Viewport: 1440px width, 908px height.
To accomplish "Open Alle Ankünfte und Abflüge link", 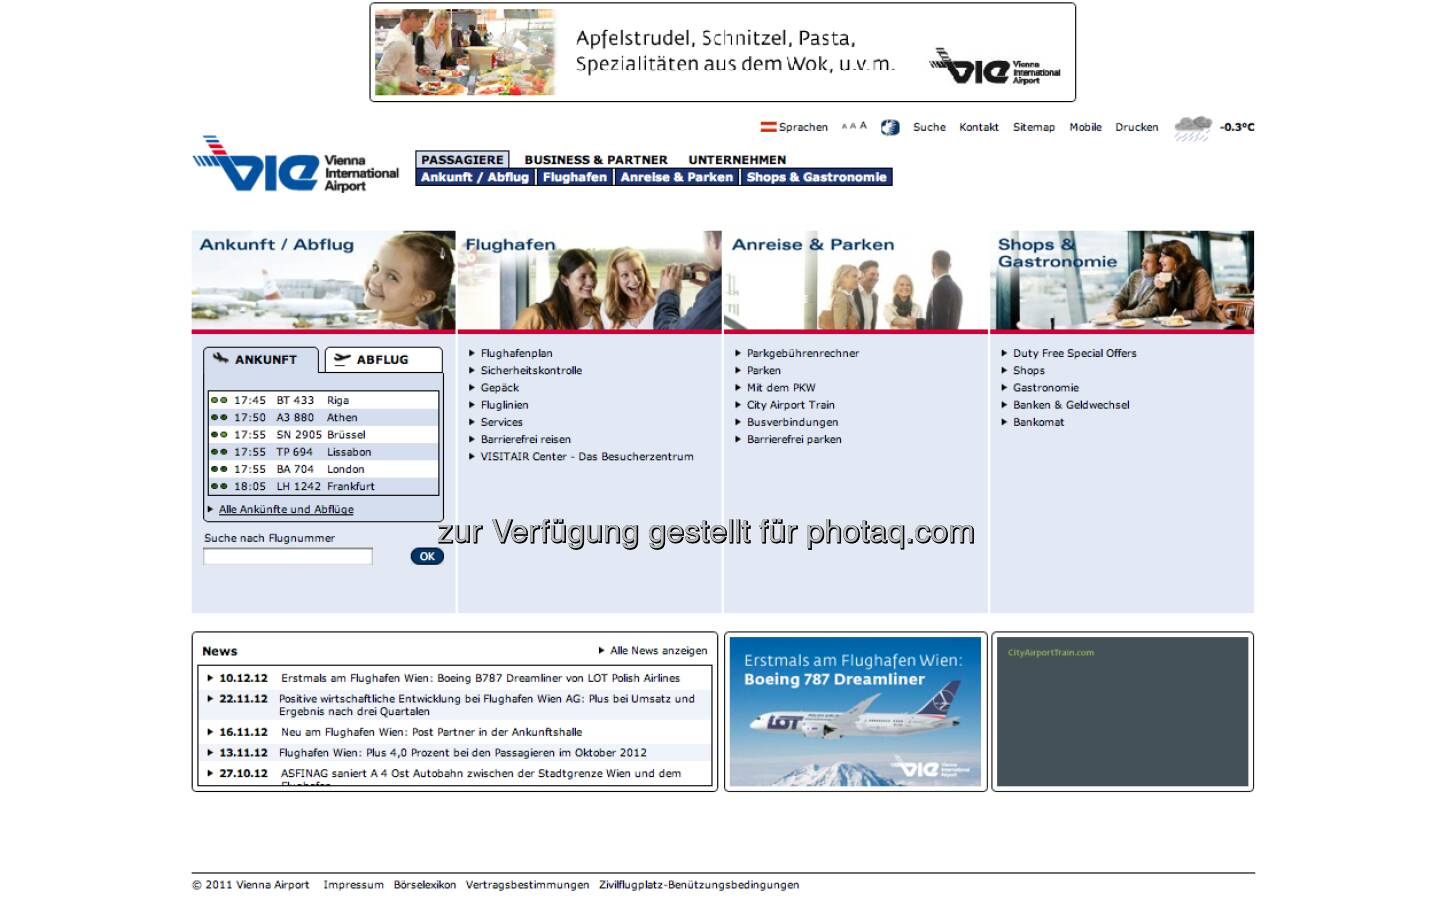I will 286,509.
